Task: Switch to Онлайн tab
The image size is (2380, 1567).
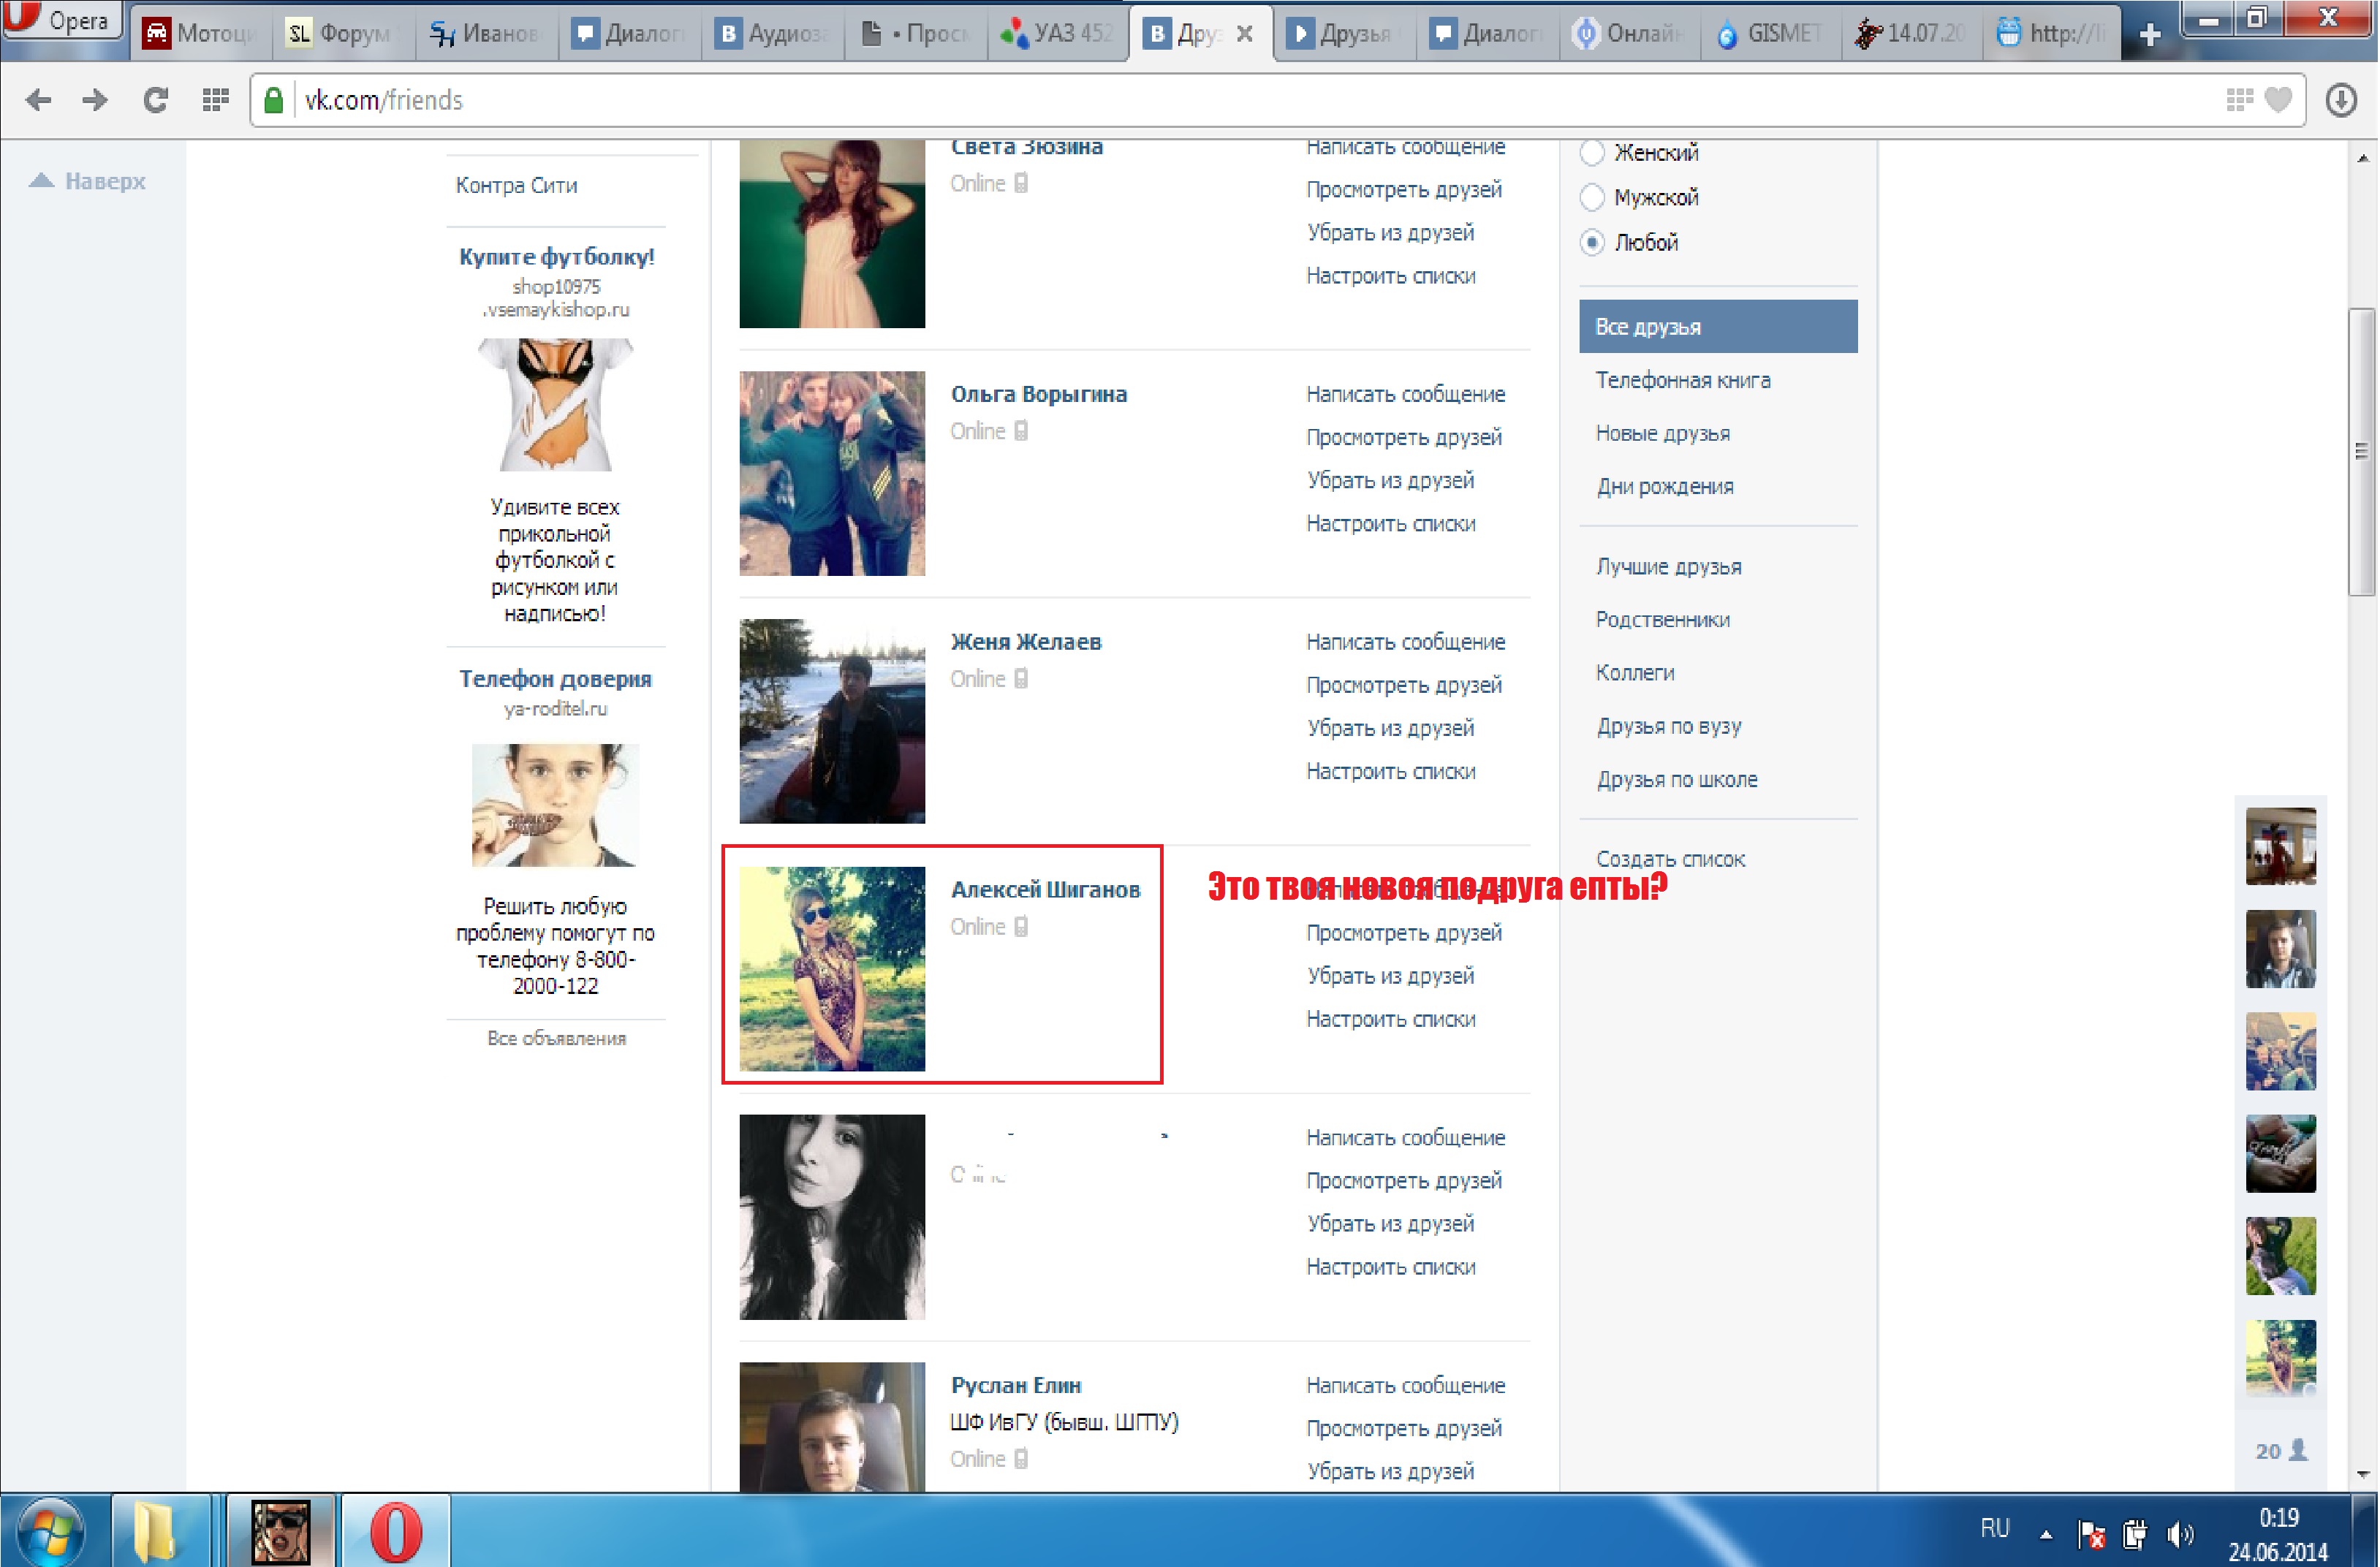Action: [x=1629, y=34]
